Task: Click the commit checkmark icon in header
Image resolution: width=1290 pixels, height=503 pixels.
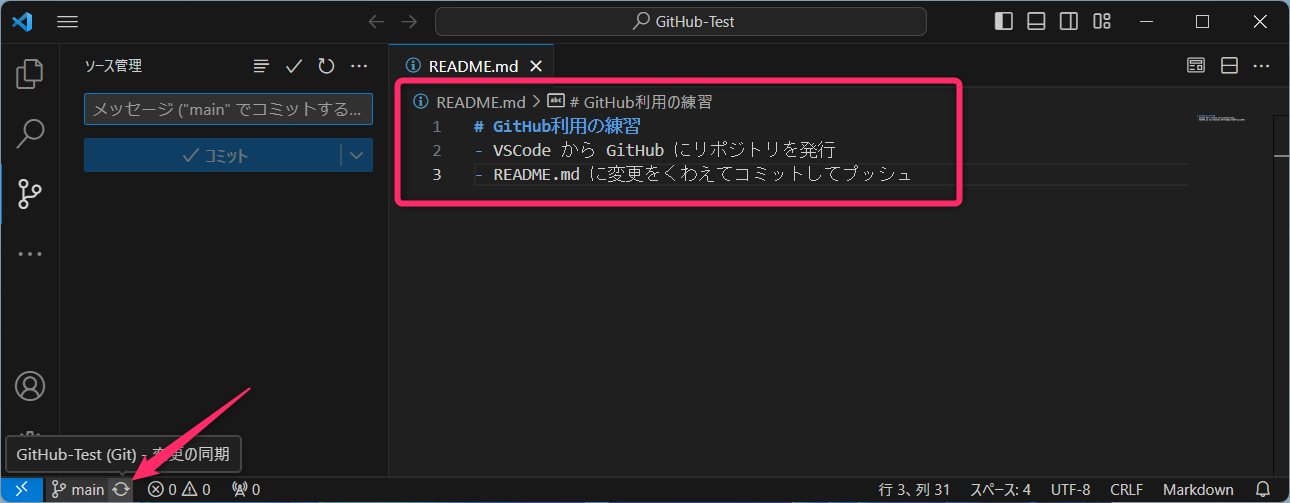Action: coord(293,66)
